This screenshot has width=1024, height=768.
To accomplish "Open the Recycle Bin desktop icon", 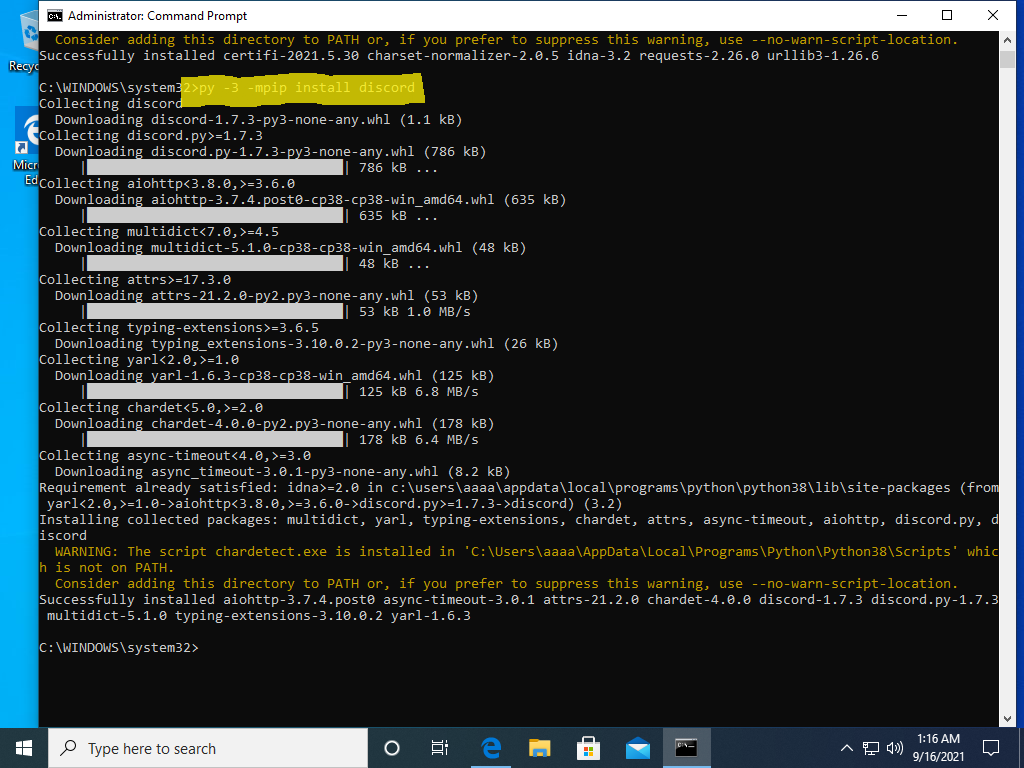I will click(25, 42).
